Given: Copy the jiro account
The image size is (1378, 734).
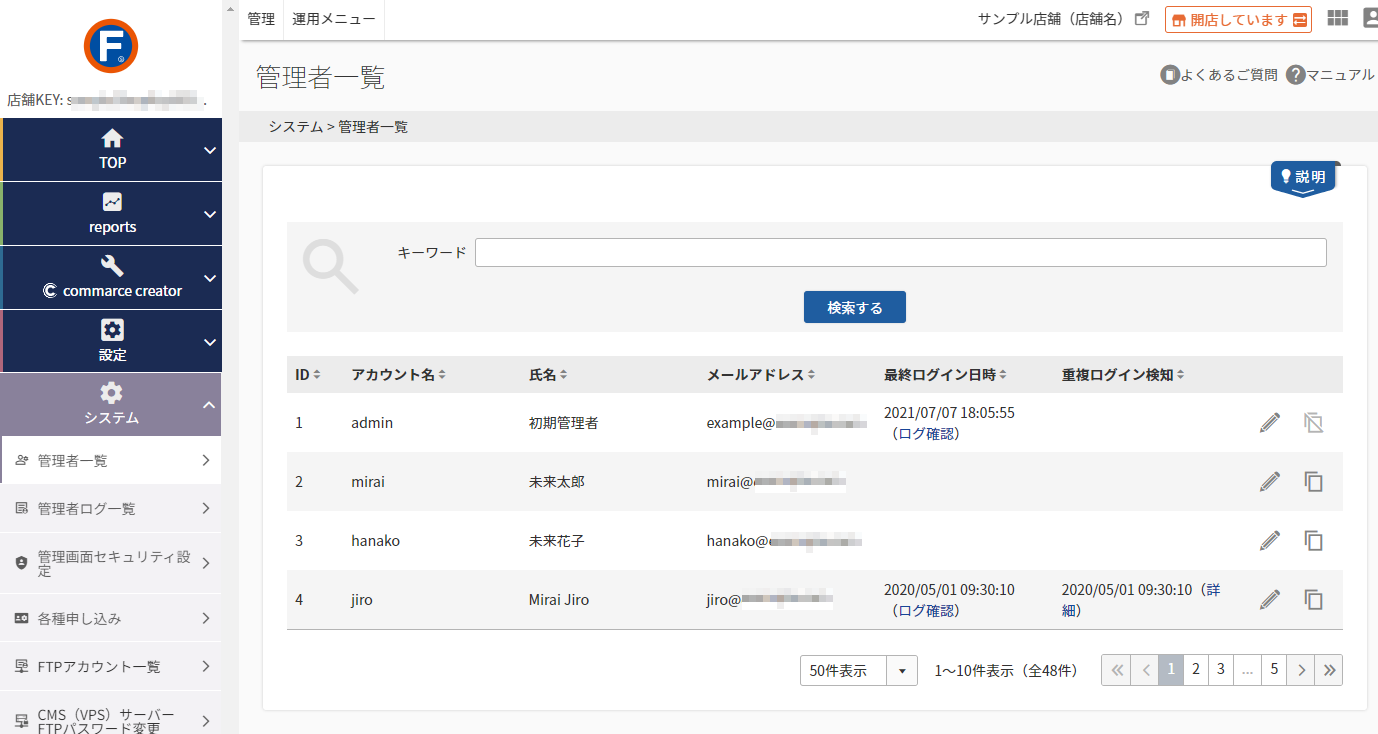Looking at the screenshot, I should pos(1314,600).
